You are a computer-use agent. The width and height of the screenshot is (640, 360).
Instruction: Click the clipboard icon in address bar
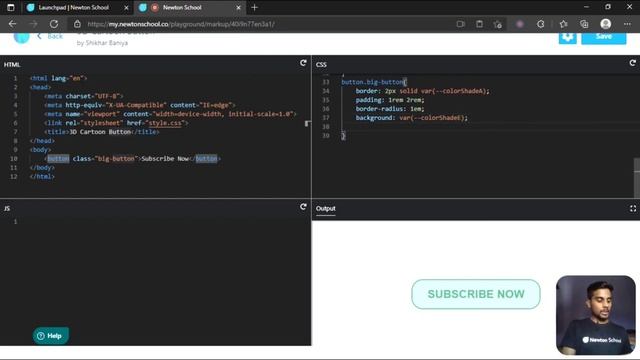tap(479, 24)
